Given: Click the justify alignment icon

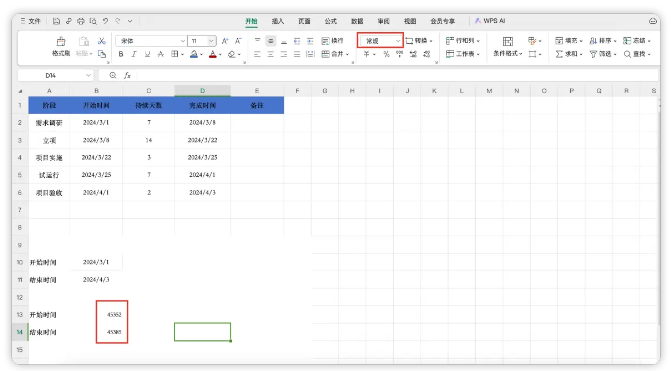Looking at the screenshot, I should pyautogui.click(x=297, y=54).
